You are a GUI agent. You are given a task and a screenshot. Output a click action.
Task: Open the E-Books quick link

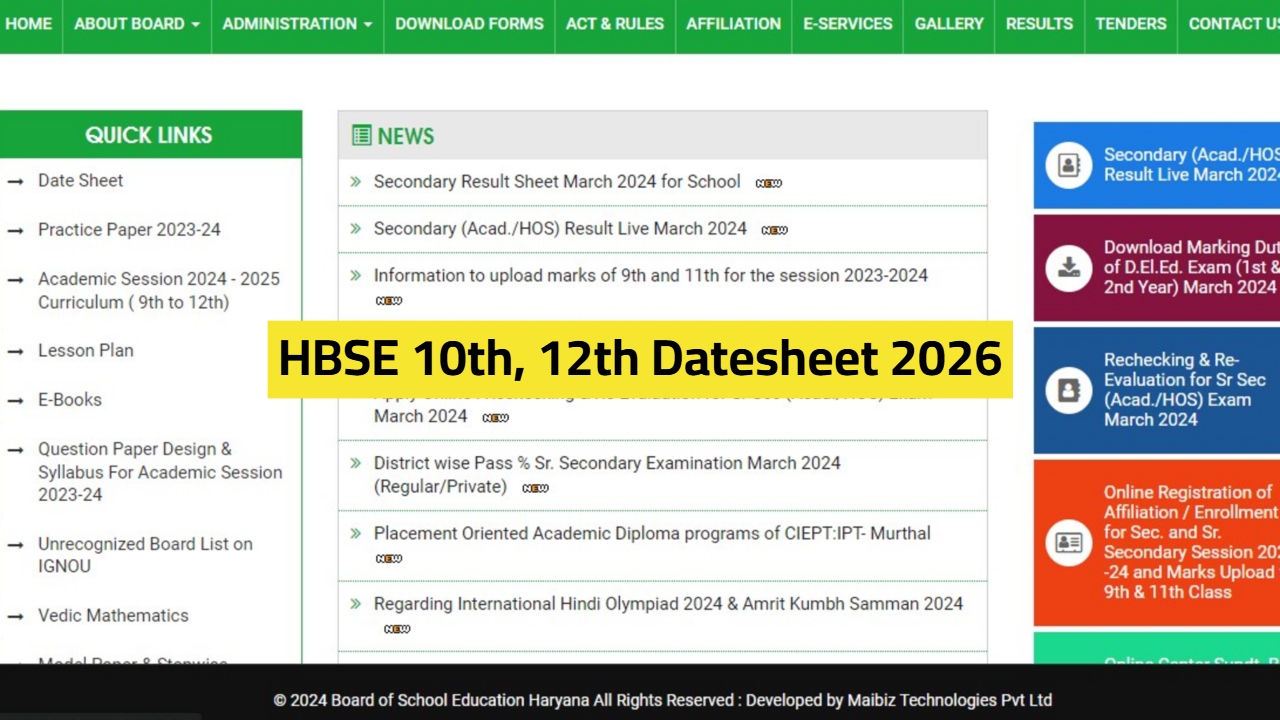[x=69, y=400]
